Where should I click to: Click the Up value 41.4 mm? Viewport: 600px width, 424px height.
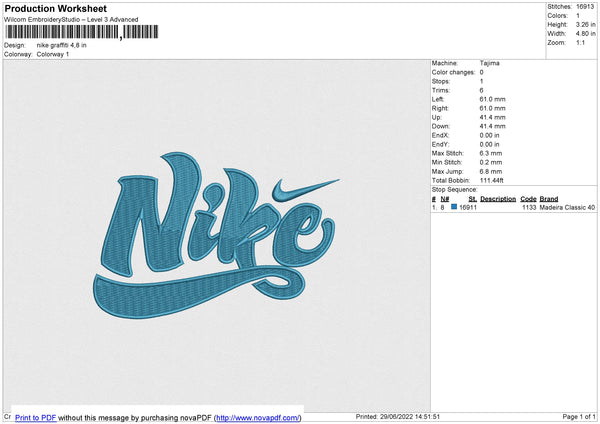[x=492, y=117]
